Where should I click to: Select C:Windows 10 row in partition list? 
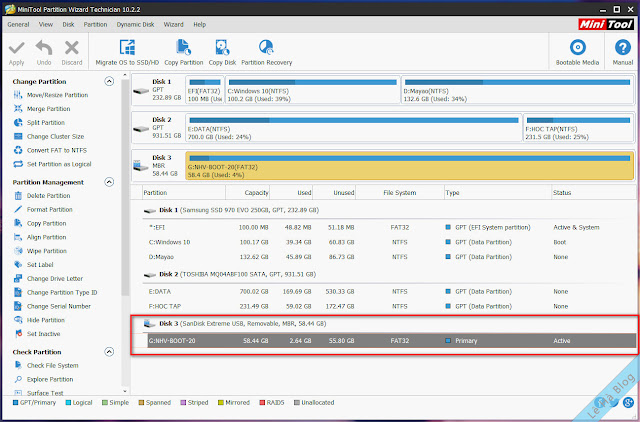coord(390,242)
